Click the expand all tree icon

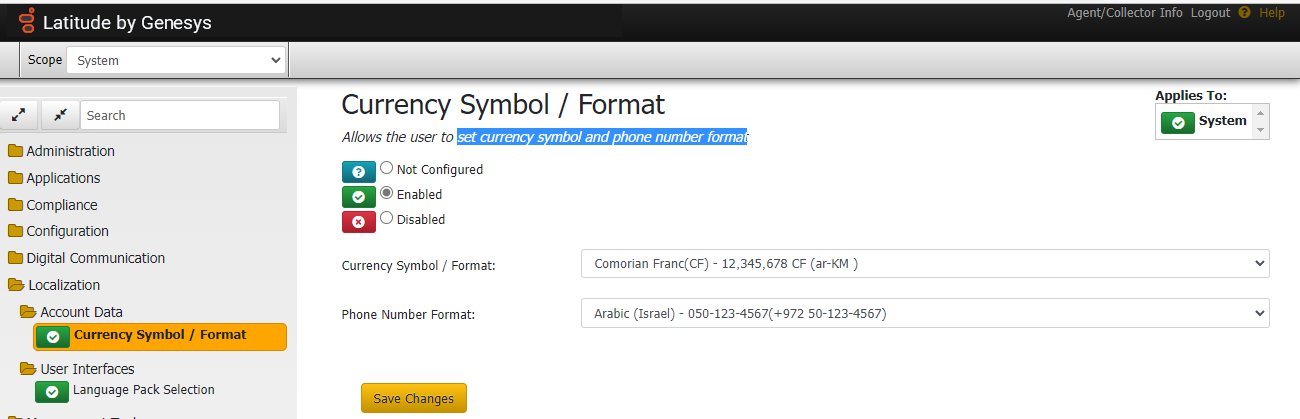click(19, 115)
